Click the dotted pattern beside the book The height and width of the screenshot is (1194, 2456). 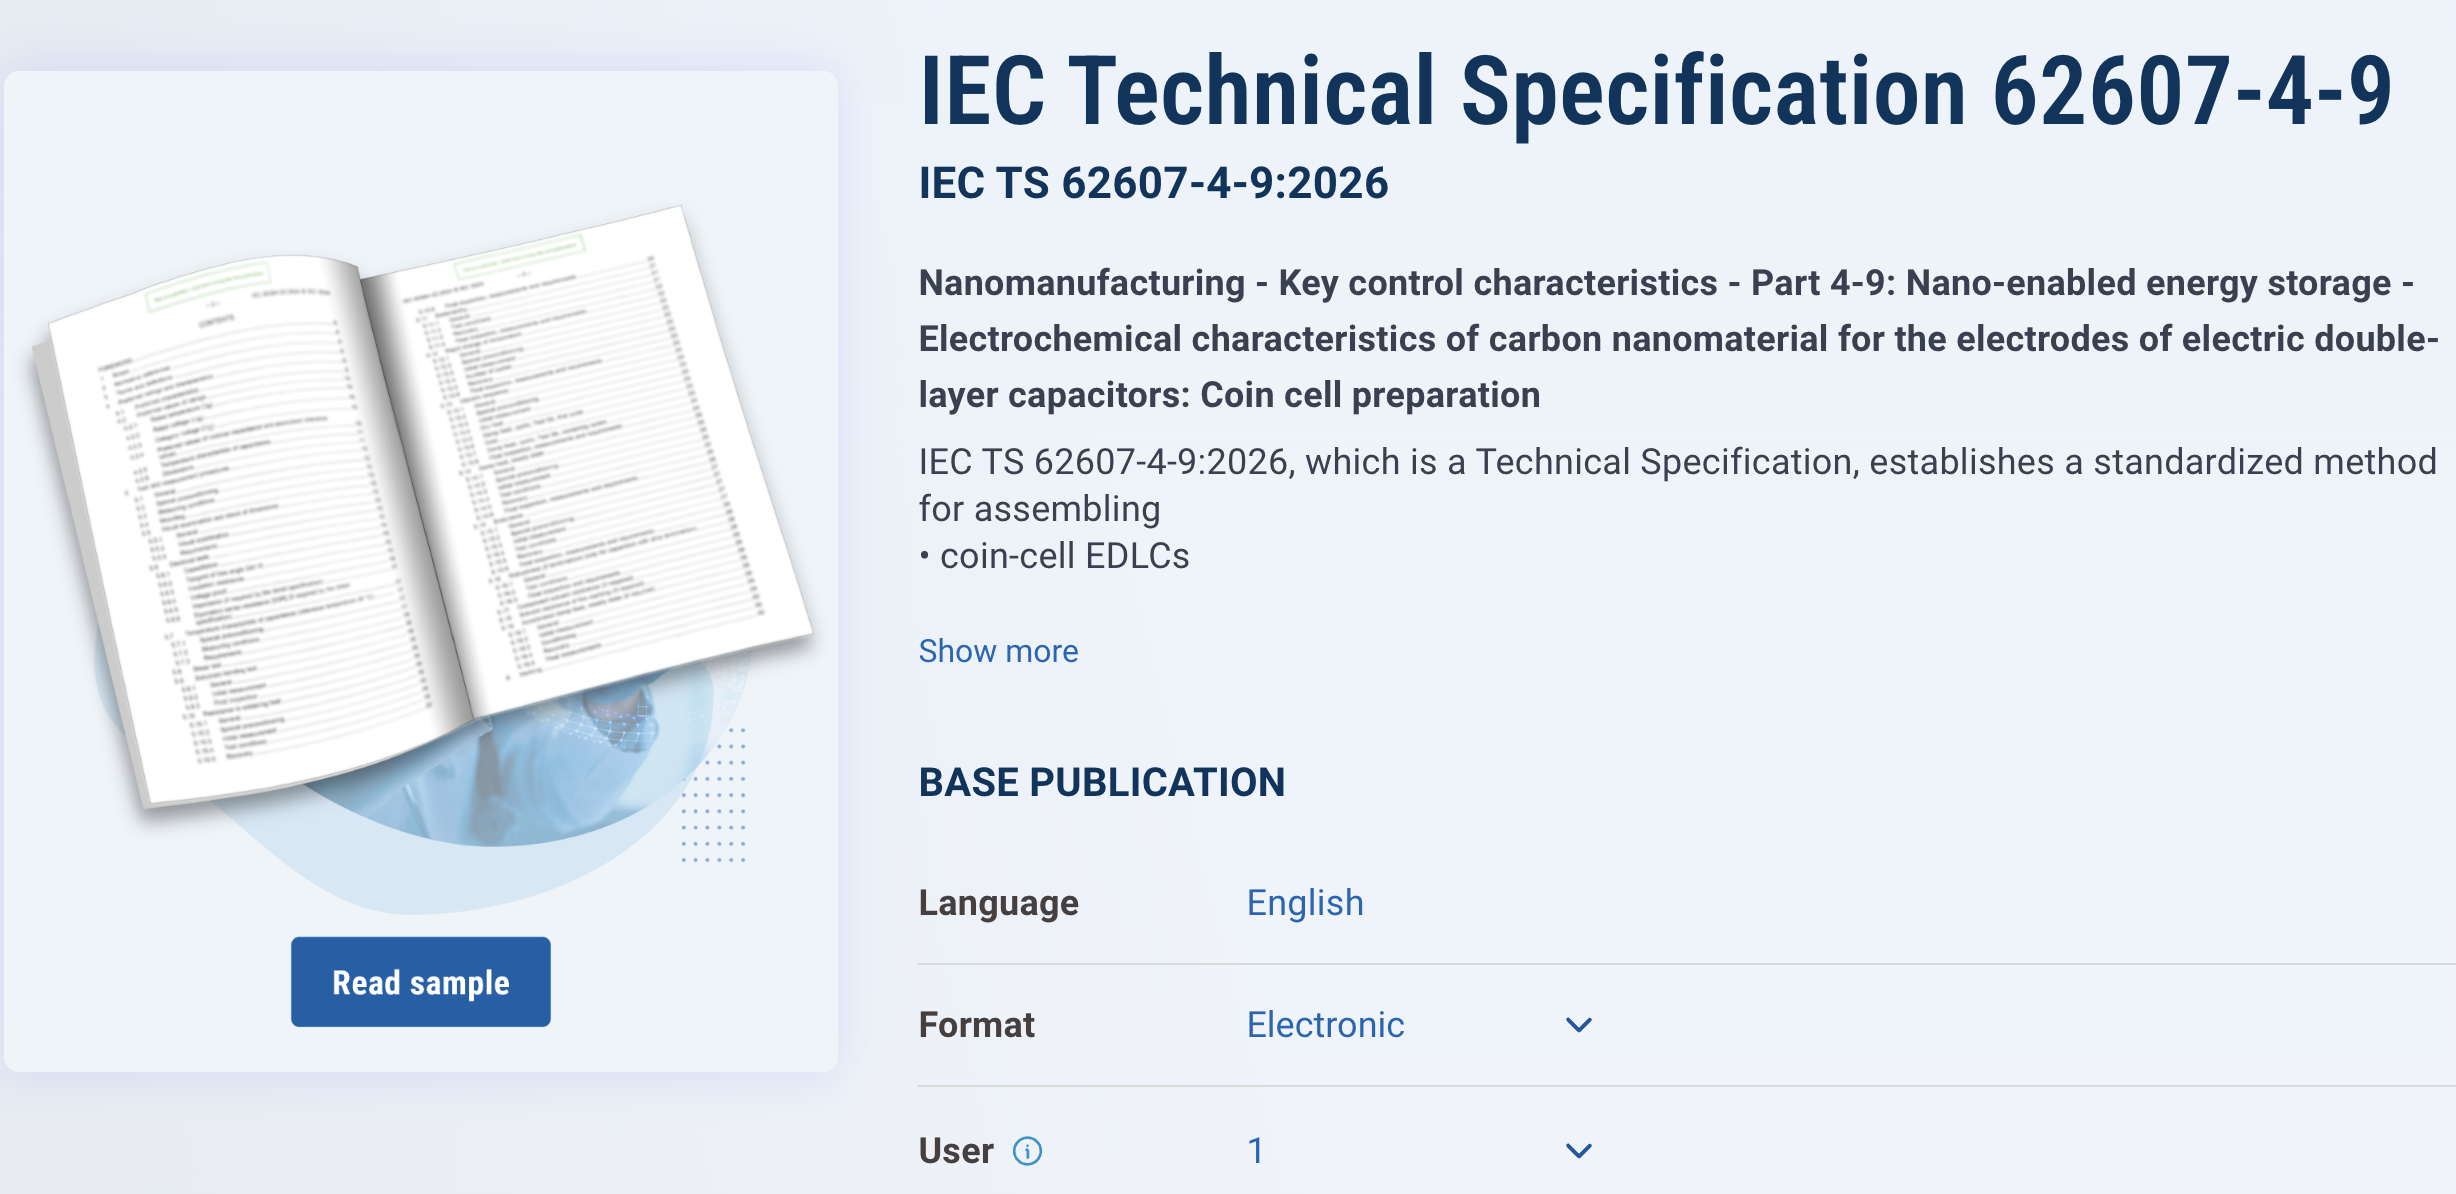pos(714,796)
